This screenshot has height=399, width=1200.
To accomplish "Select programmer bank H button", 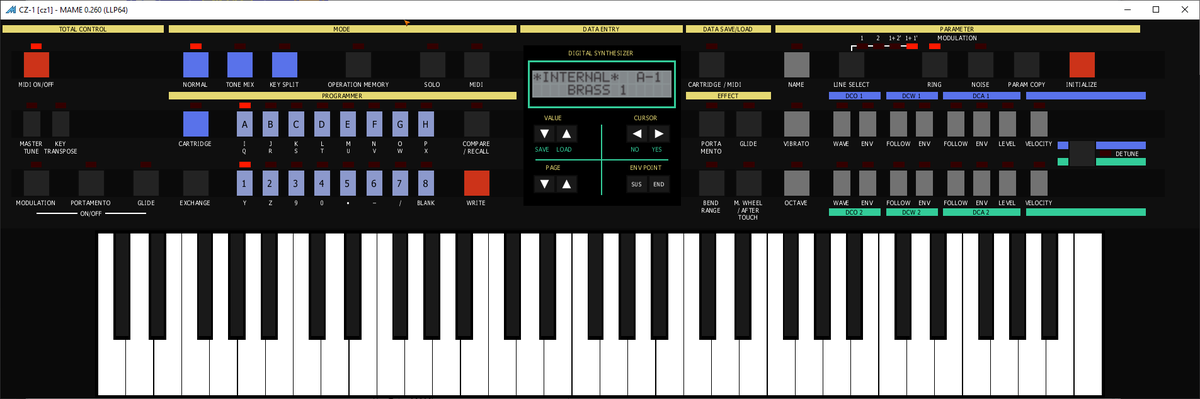I will point(426,124).
